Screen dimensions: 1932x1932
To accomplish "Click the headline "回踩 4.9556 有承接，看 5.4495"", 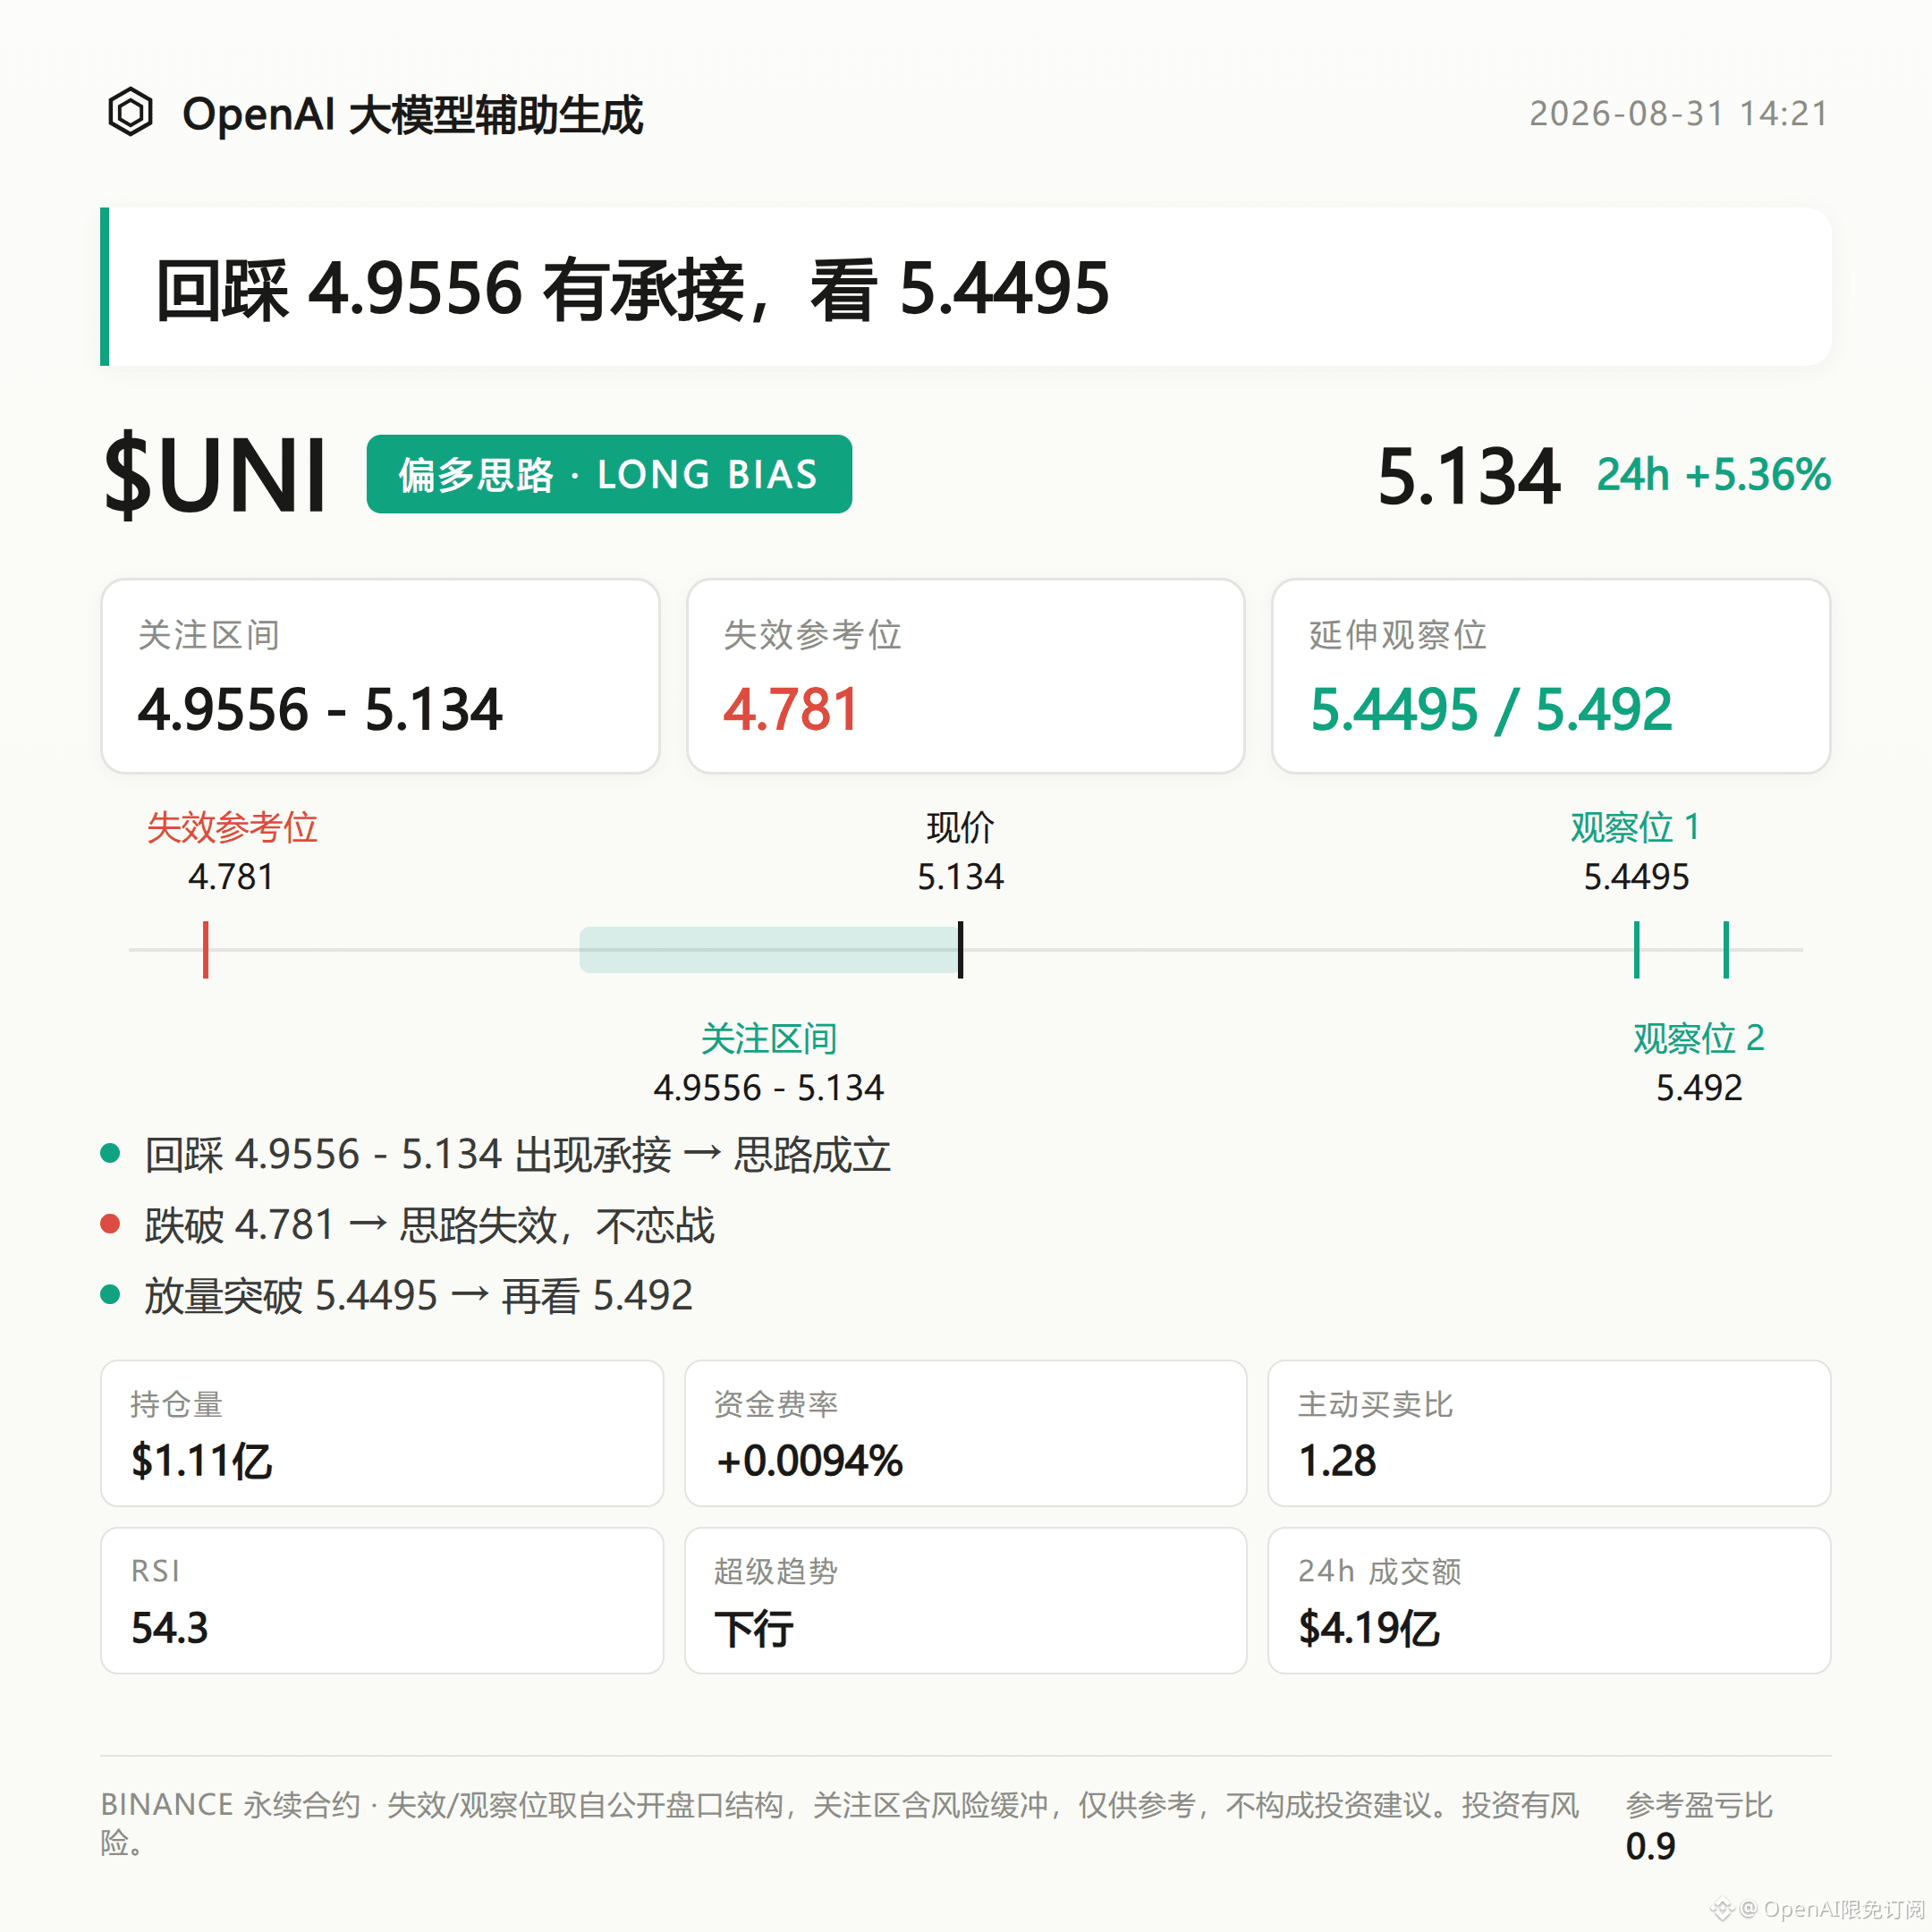I will (x=632, y=289).
